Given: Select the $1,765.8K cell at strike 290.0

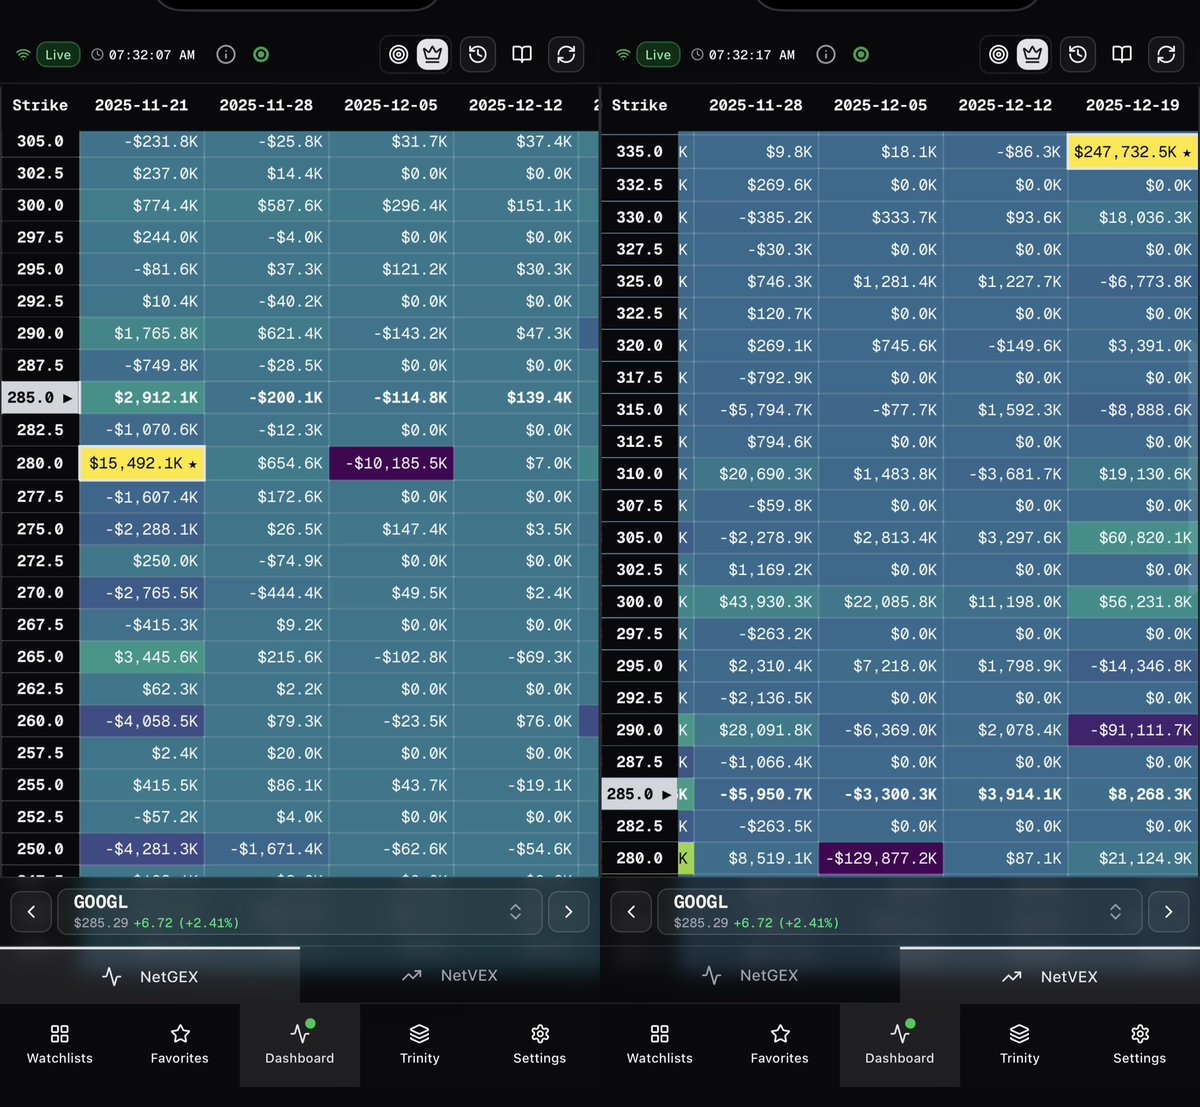Looking at the screenshot, I should (x=142, y=333).
